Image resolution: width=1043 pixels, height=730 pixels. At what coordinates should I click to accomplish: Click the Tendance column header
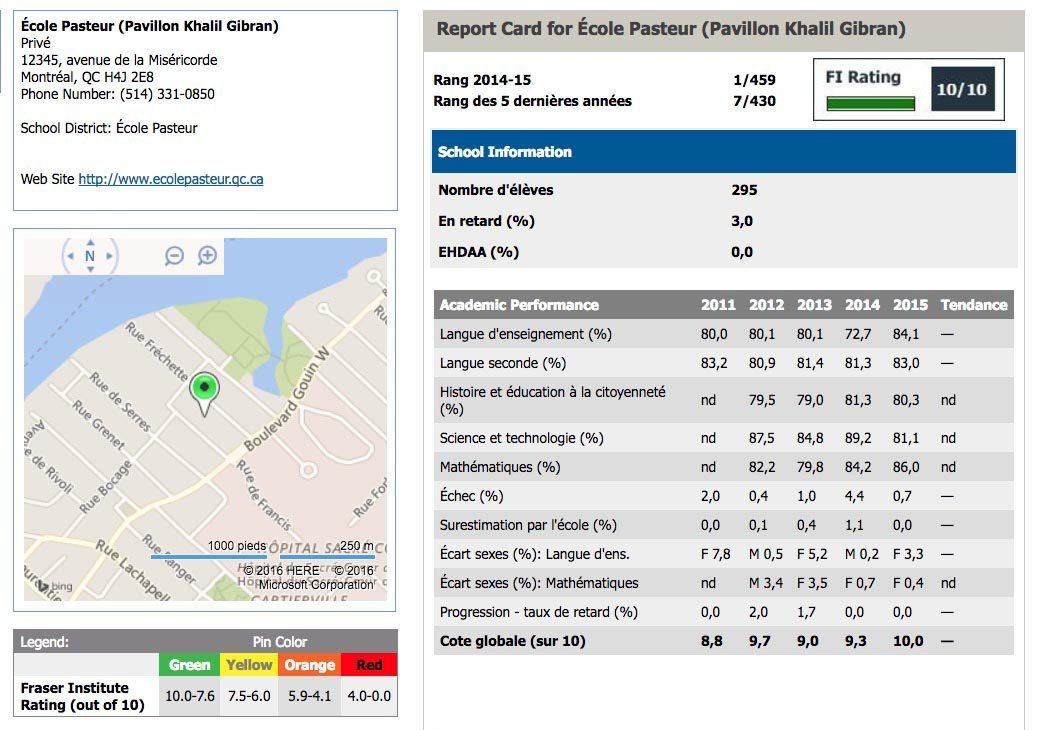[973, 305]
